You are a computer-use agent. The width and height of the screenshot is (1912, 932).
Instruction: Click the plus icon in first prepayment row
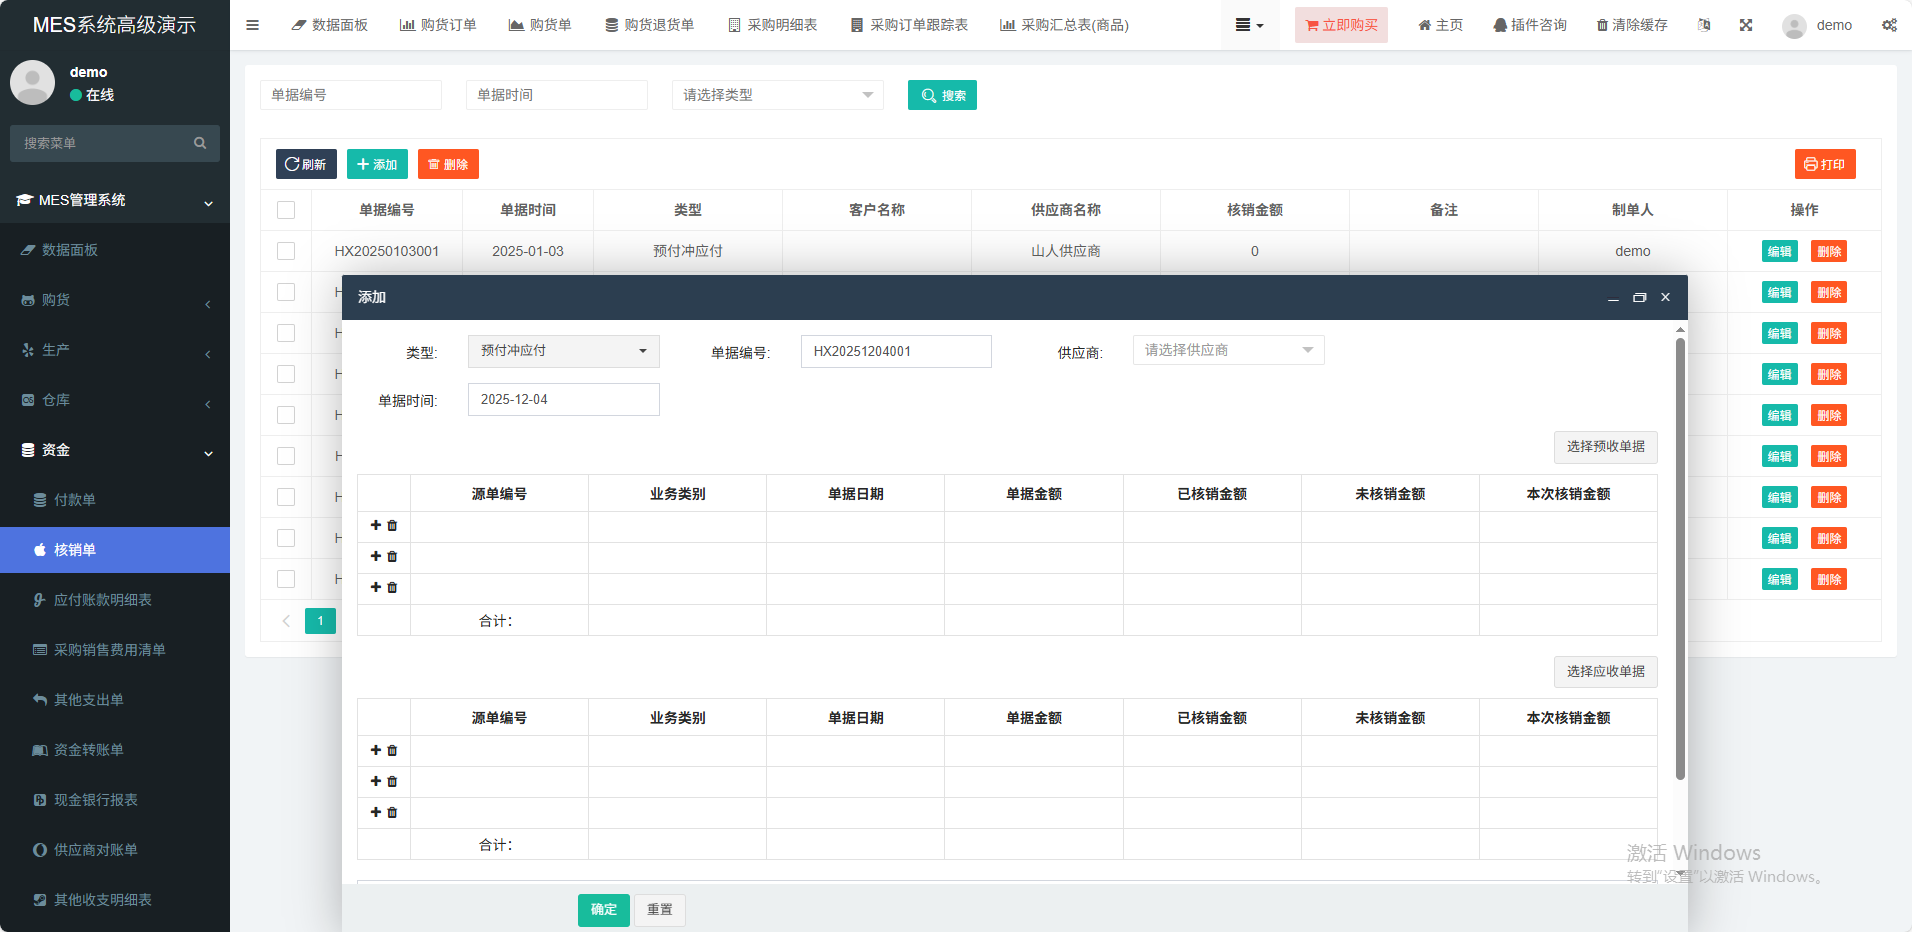[376, 525]
